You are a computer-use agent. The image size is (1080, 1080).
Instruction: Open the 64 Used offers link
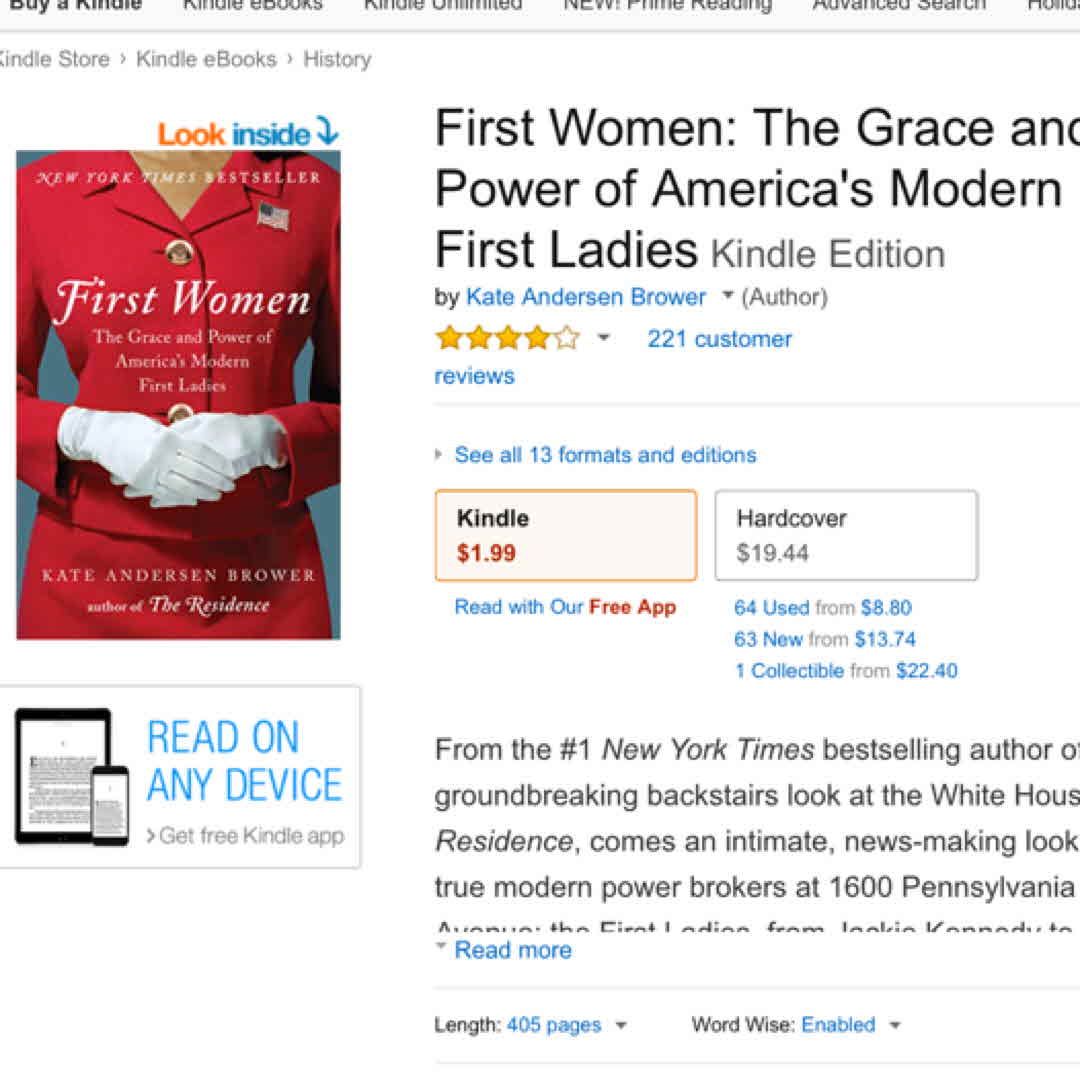click(x=771, y=608)
